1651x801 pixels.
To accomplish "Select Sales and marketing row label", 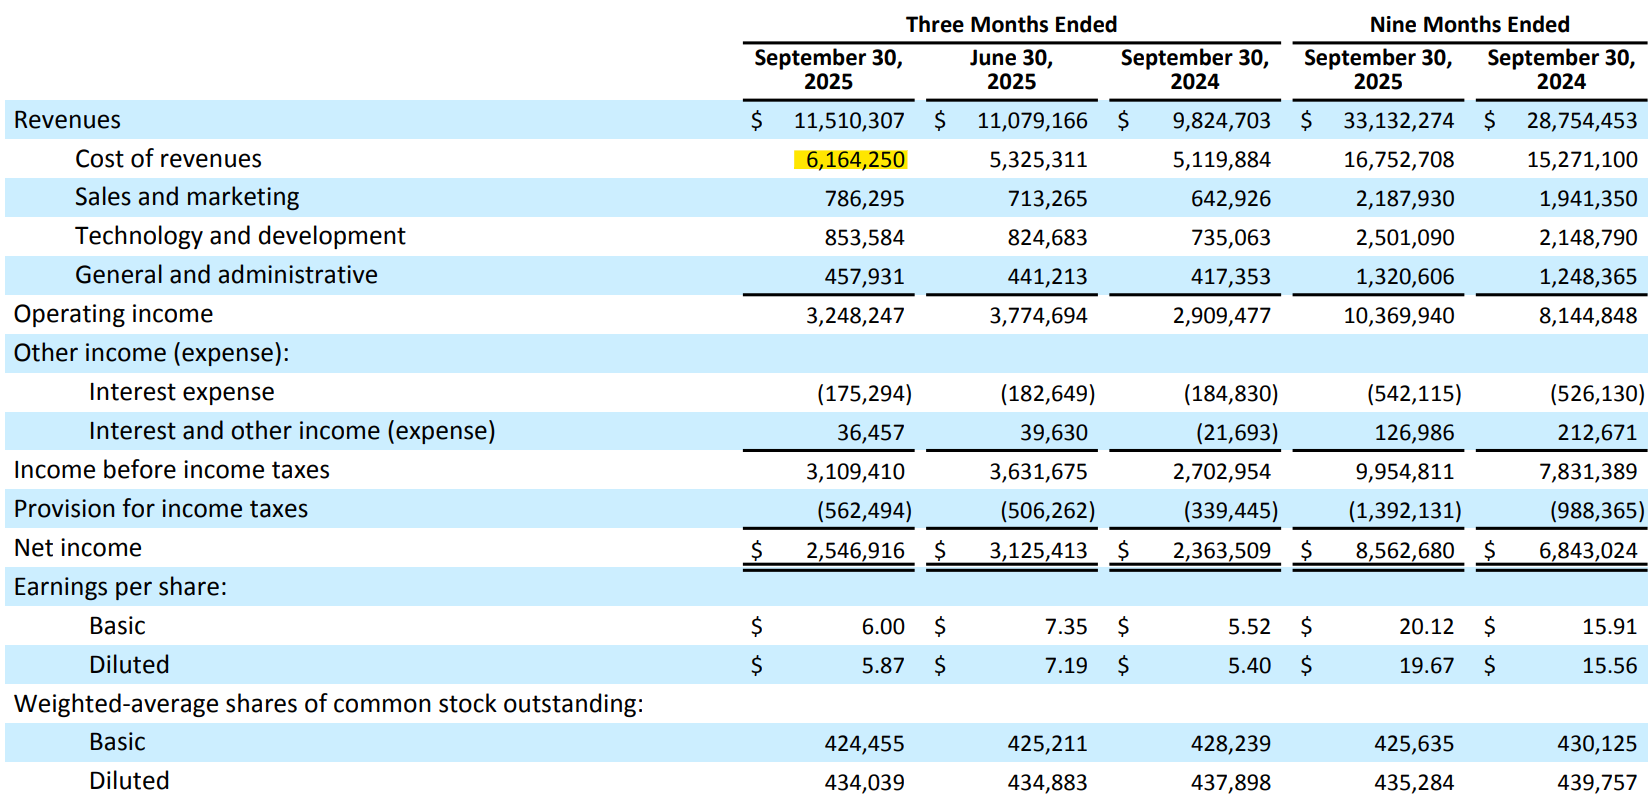I will [187, 197].
